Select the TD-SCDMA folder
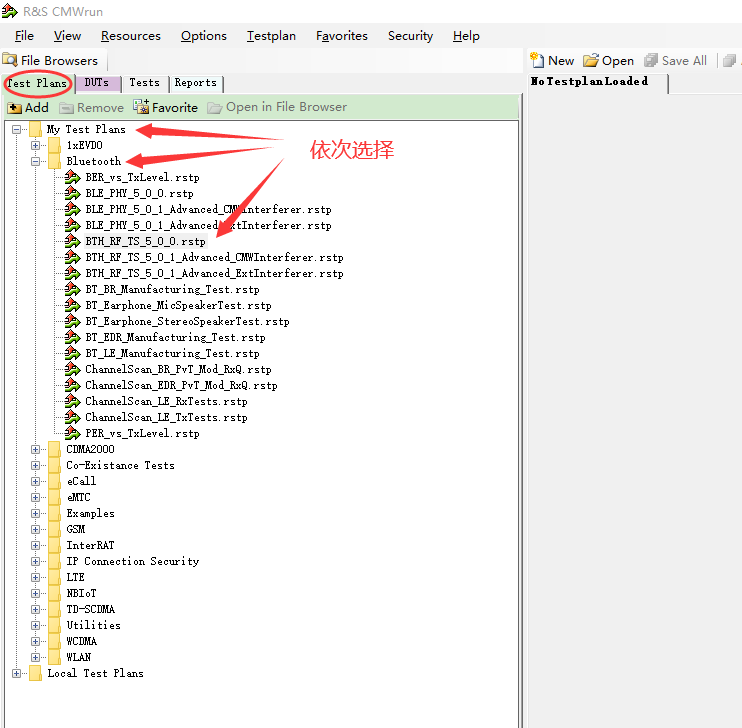742x728 pixels. click(90, 609)
